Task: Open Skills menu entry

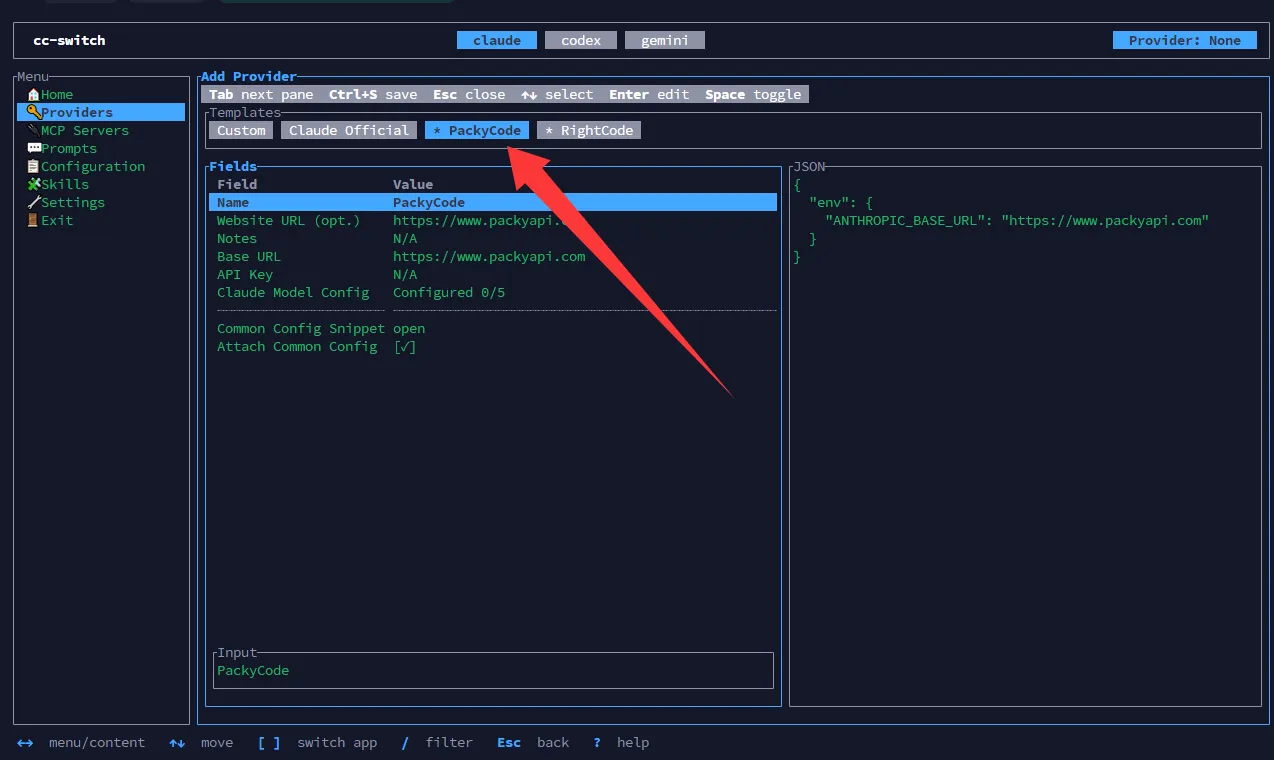Action: pyautogui.click(x=65, y=185)
